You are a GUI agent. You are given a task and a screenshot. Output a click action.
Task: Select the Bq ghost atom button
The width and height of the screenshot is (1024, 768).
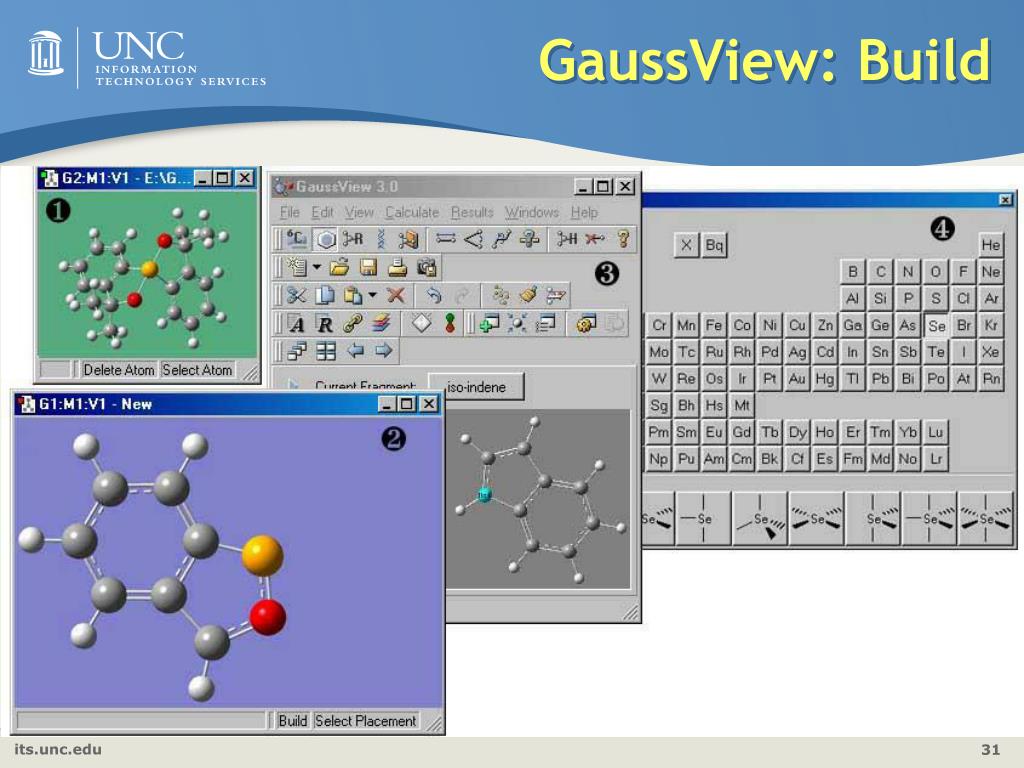click(x=714, y=245)
